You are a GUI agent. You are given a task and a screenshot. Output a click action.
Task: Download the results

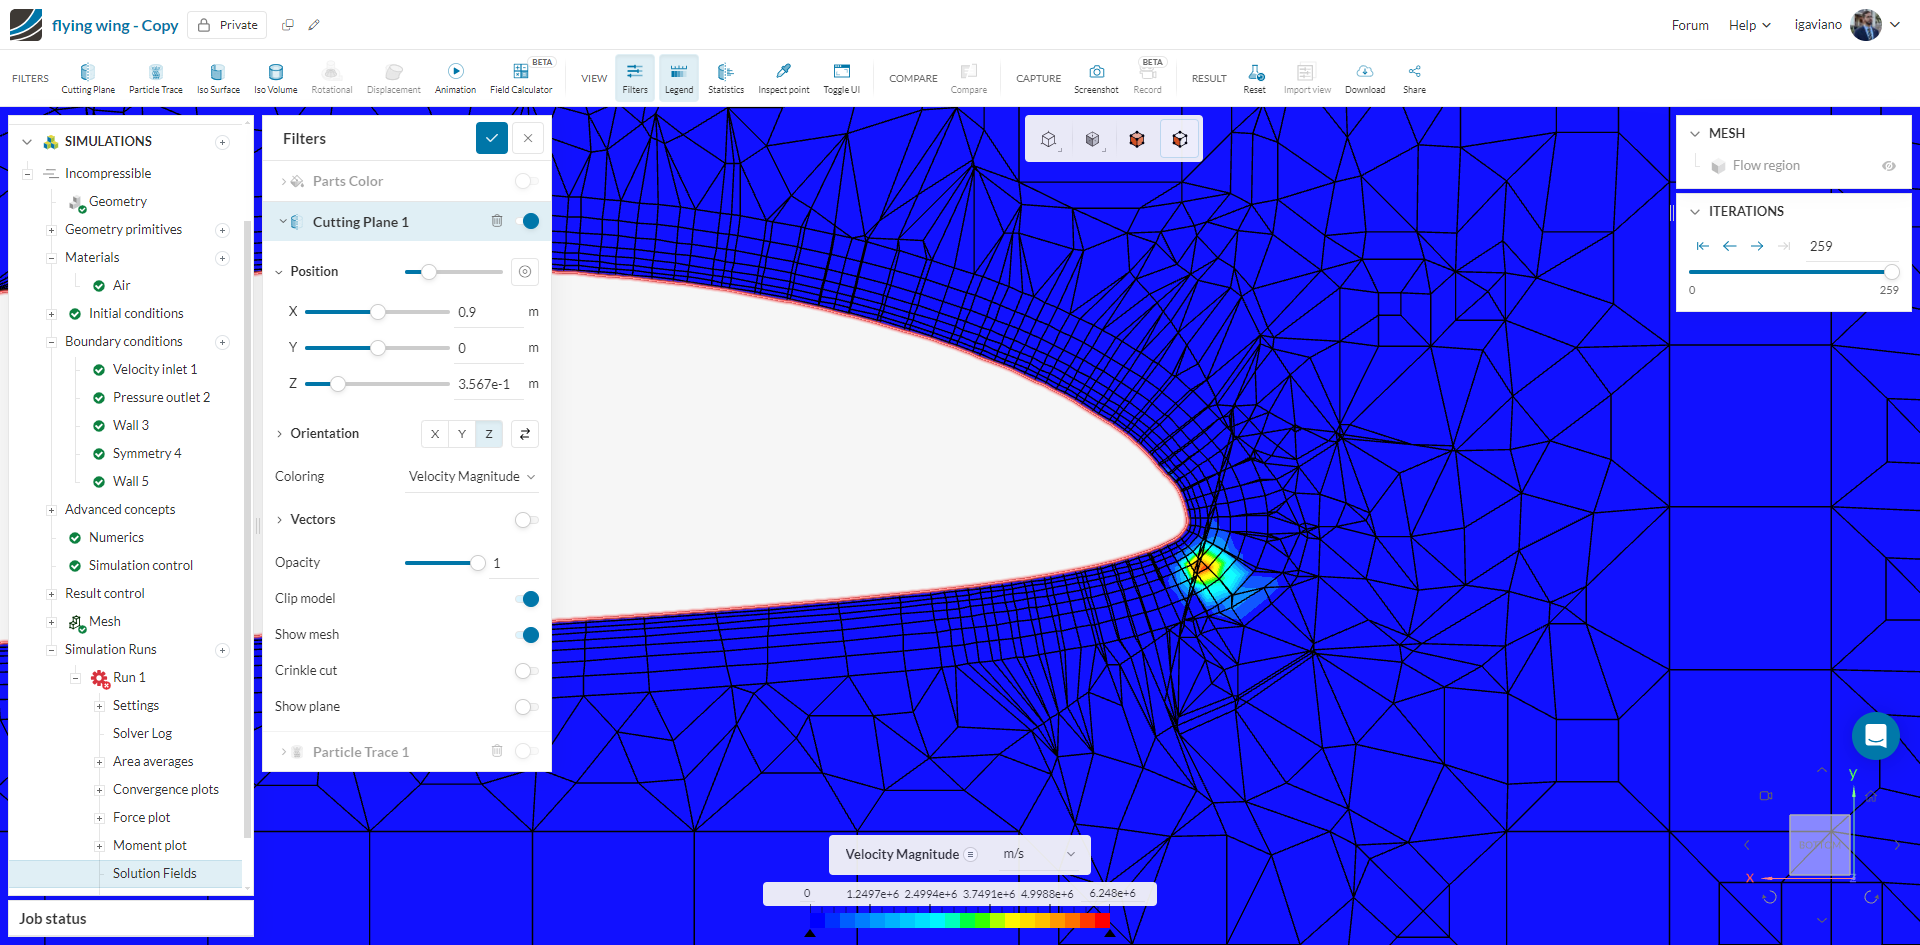pos(1365,78)
